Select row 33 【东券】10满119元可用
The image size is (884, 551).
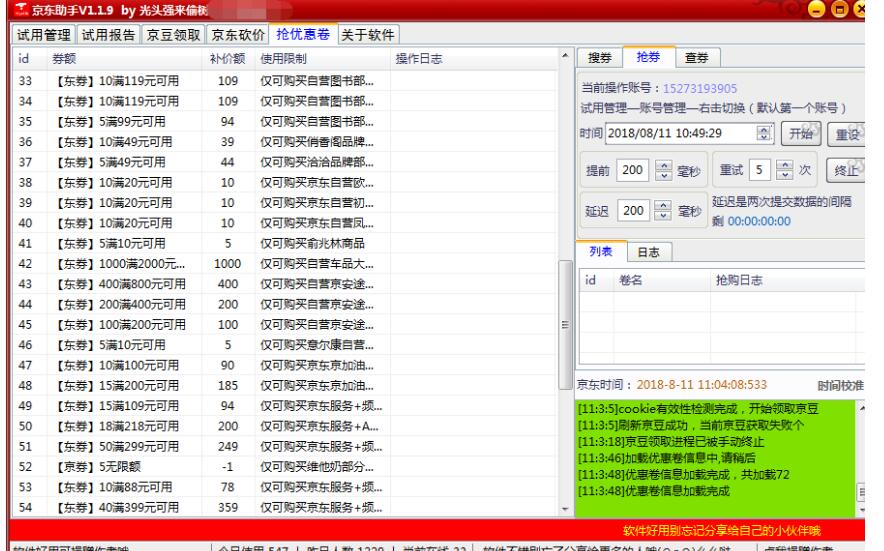click(285, 81)
